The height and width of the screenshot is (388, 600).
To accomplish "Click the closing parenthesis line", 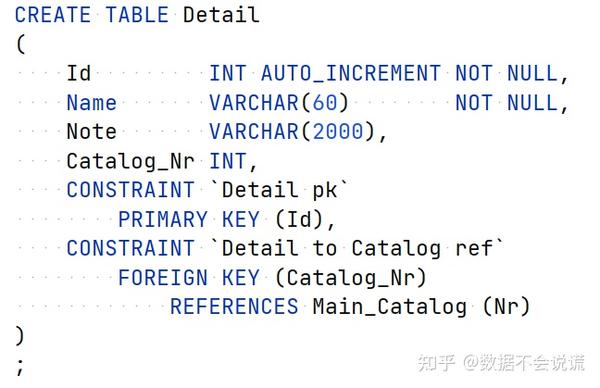I will (20, 336).
